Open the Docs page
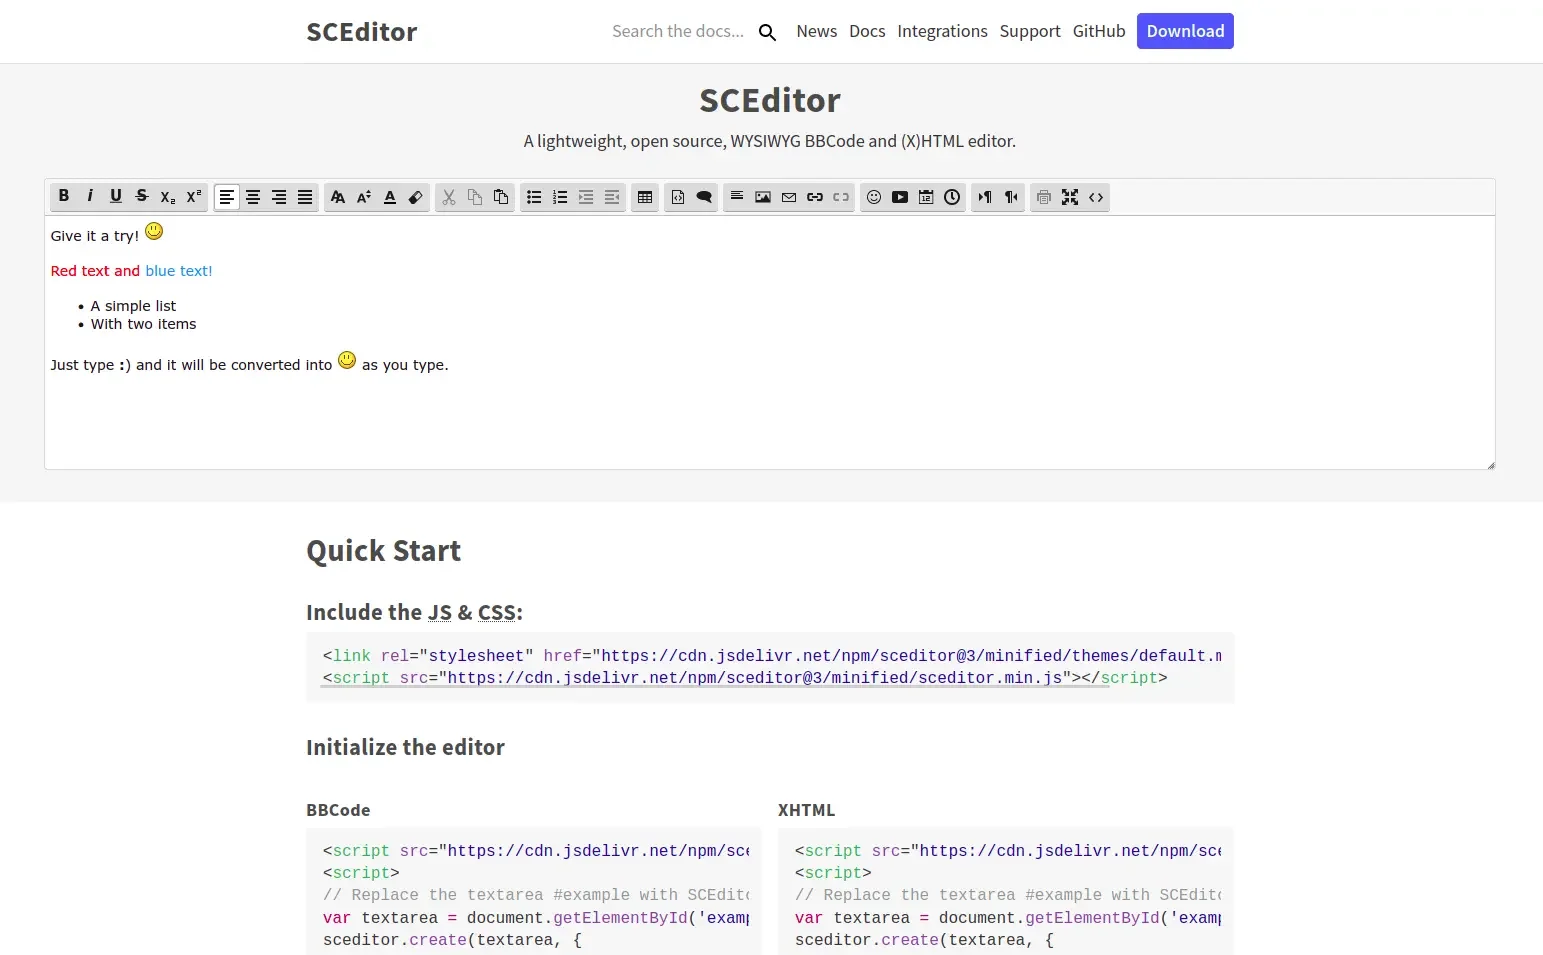Viewport: 1543px width, 955px height. coord(867,31)
